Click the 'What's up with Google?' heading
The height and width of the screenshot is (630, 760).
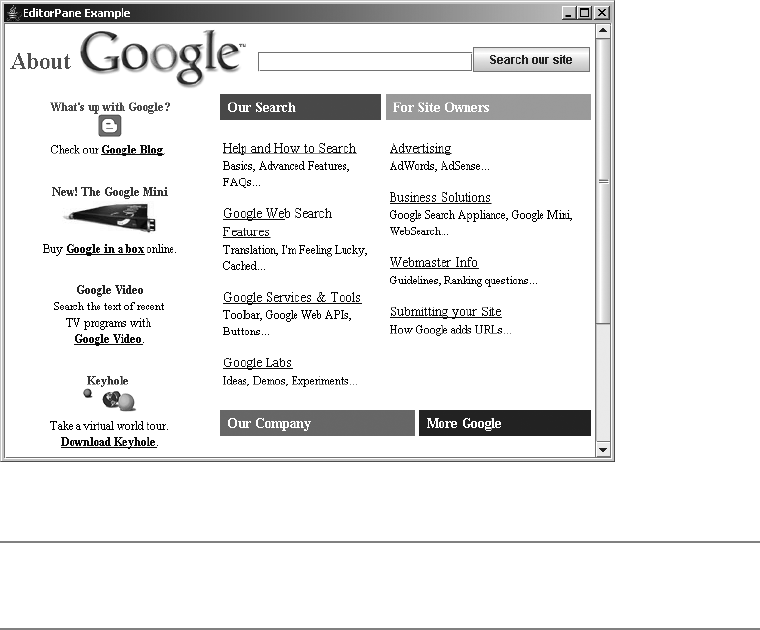tap(110, 107)
